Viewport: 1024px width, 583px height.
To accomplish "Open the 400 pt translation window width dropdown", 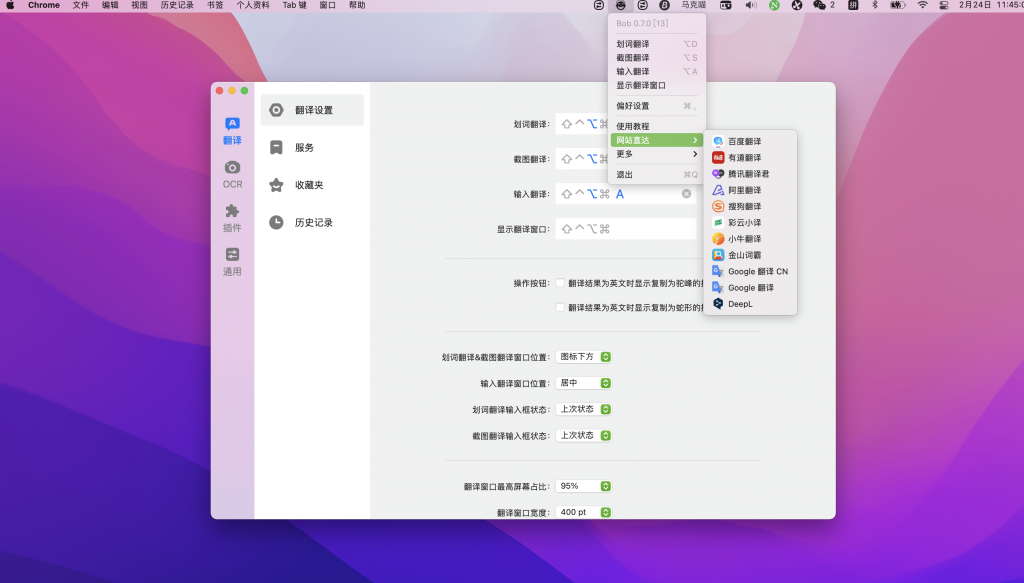I will coord(584,511).
